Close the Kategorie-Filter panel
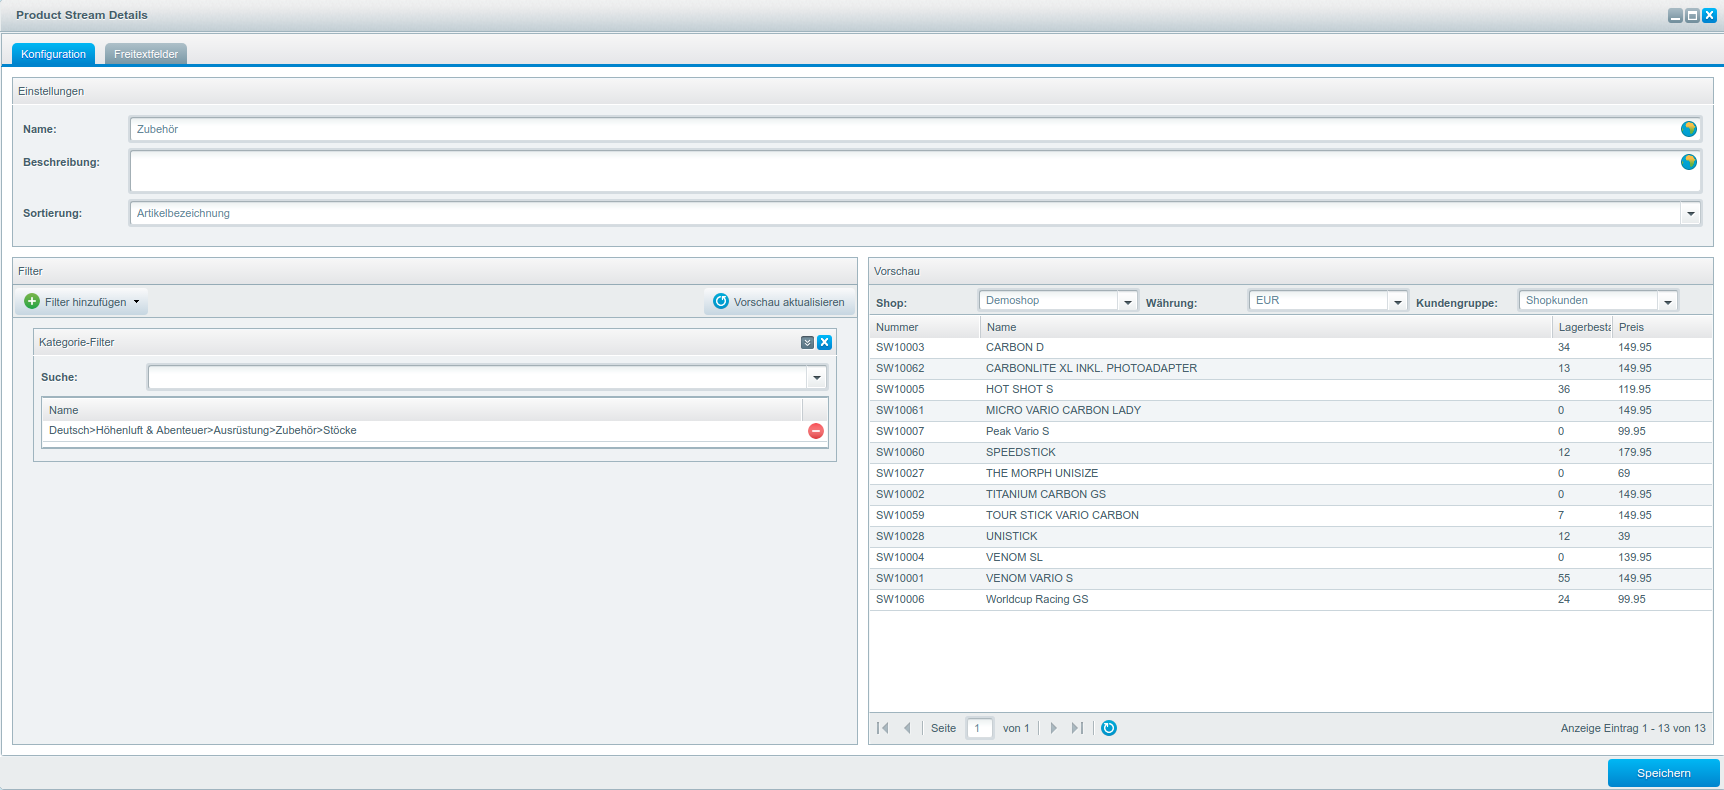This screenshot has width=1724, height=790. tap(825, 342)
